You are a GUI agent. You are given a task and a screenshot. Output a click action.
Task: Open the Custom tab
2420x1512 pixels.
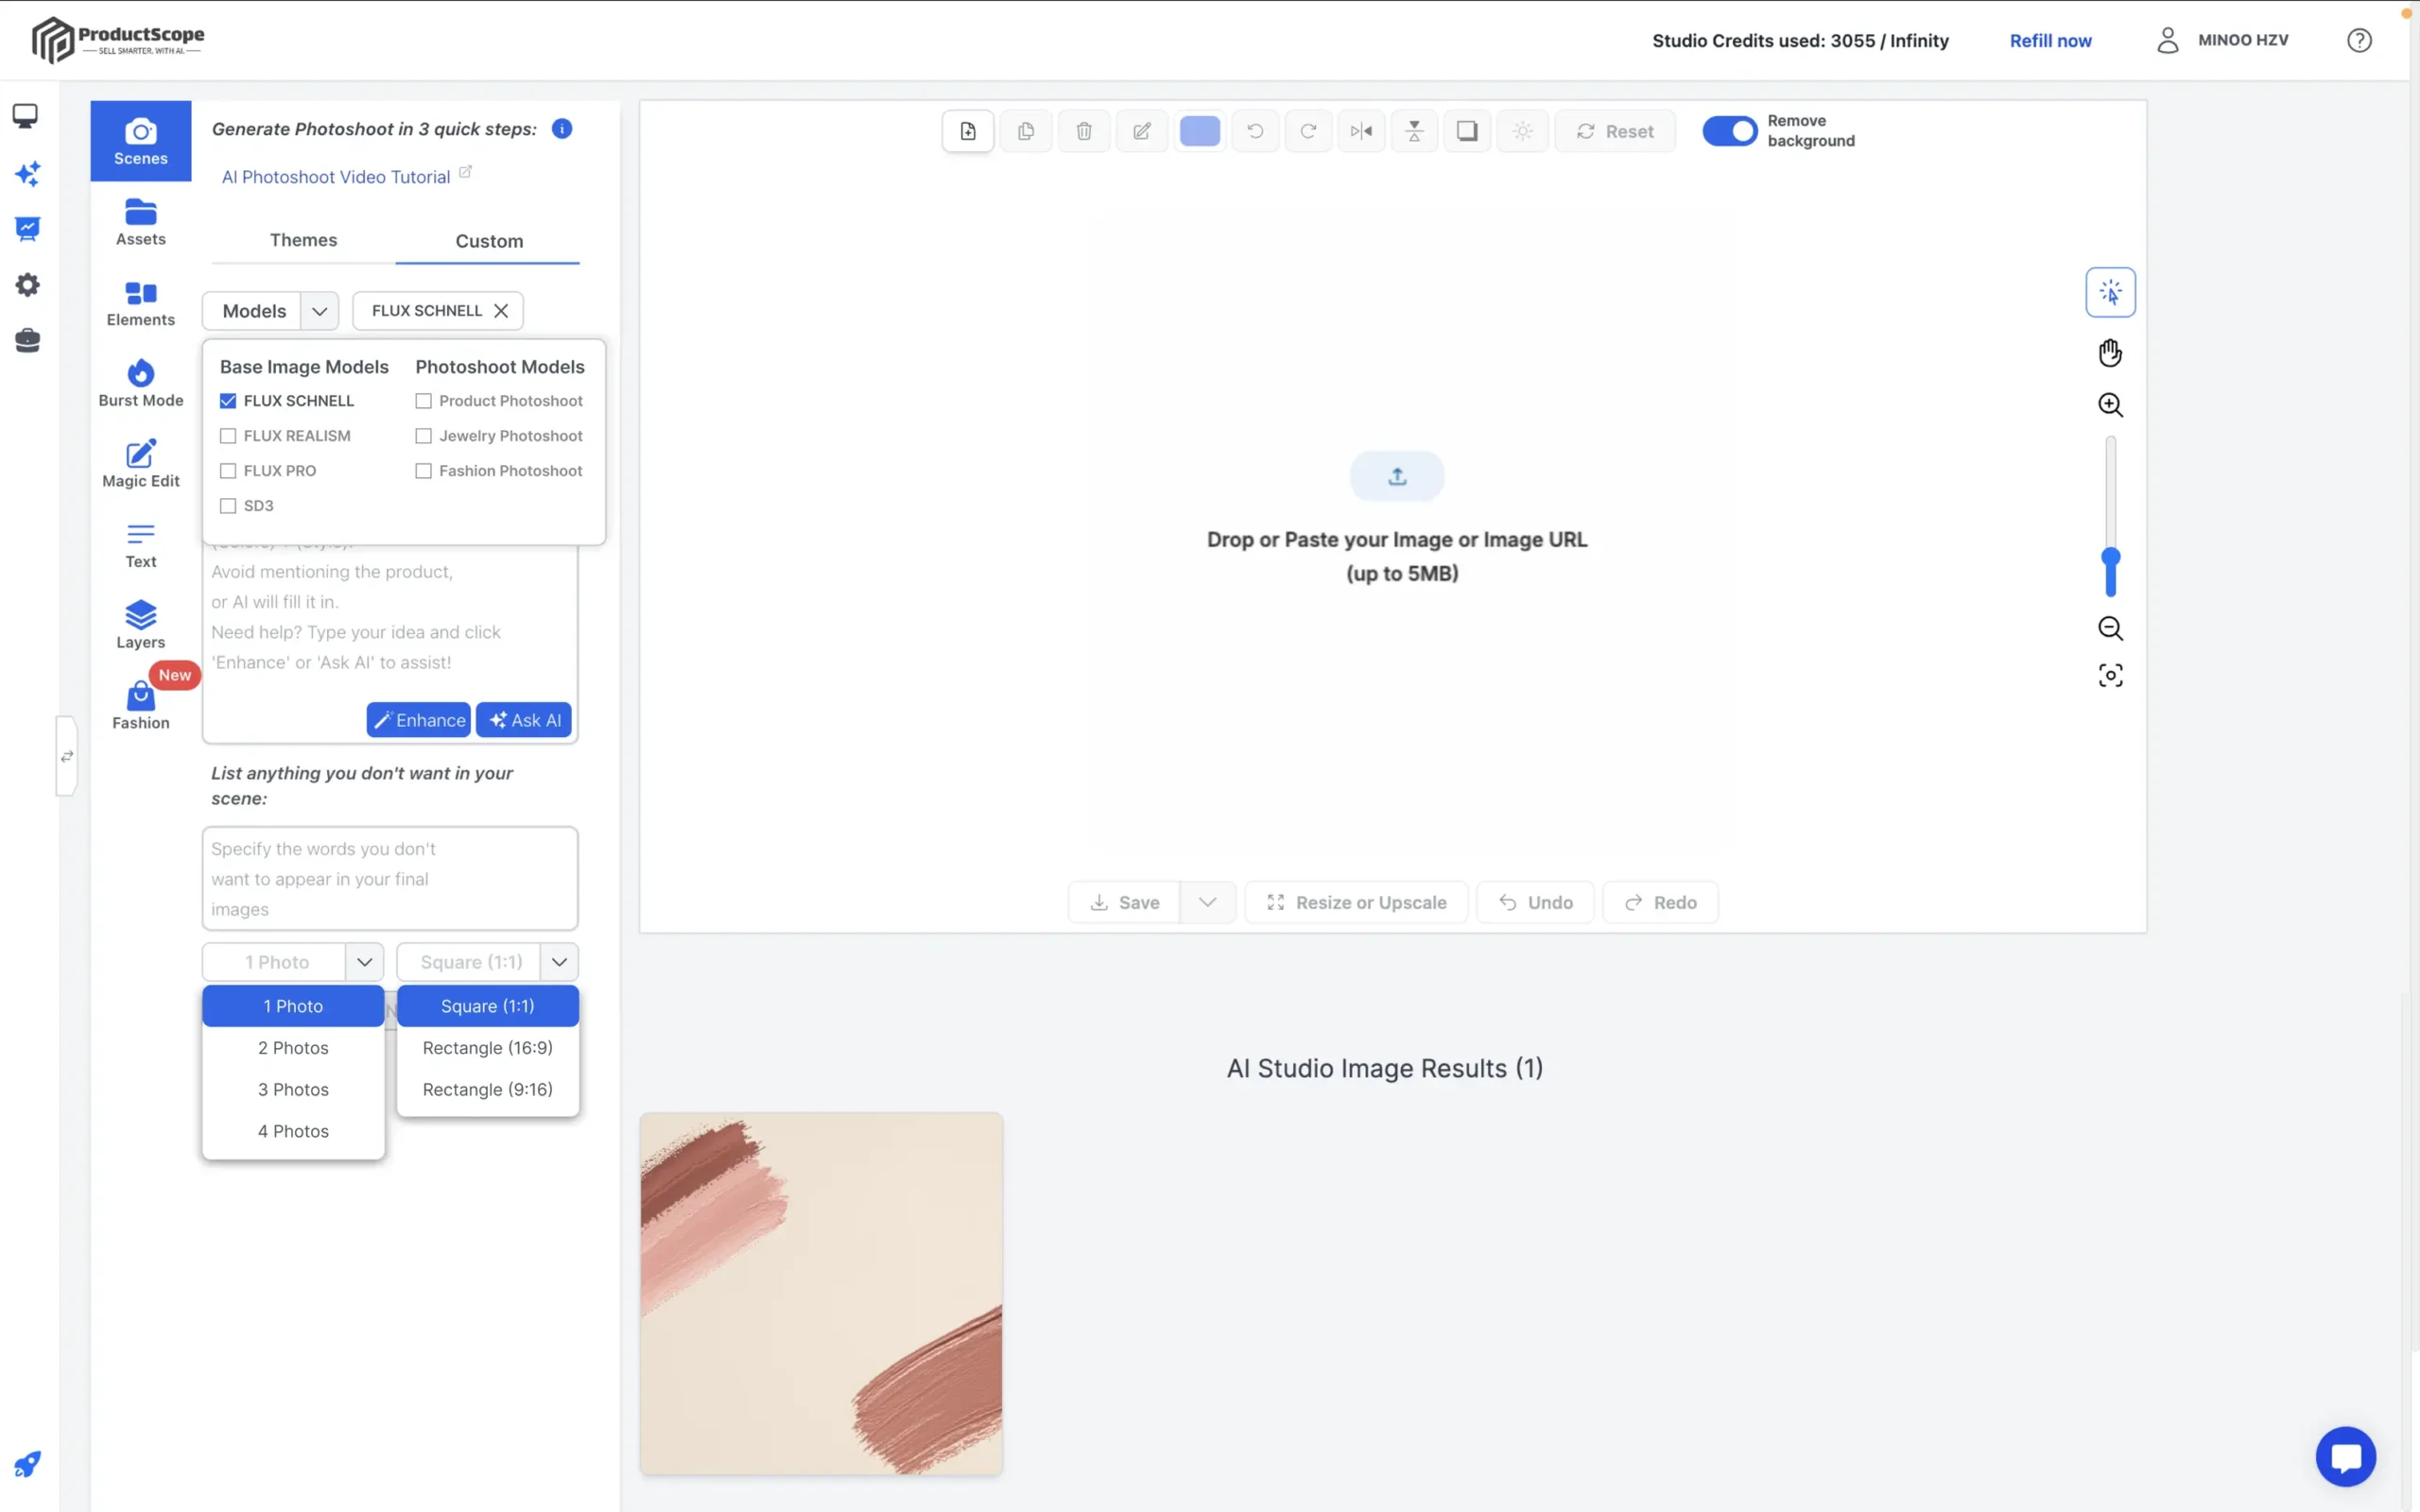click(x=489, y=241)
